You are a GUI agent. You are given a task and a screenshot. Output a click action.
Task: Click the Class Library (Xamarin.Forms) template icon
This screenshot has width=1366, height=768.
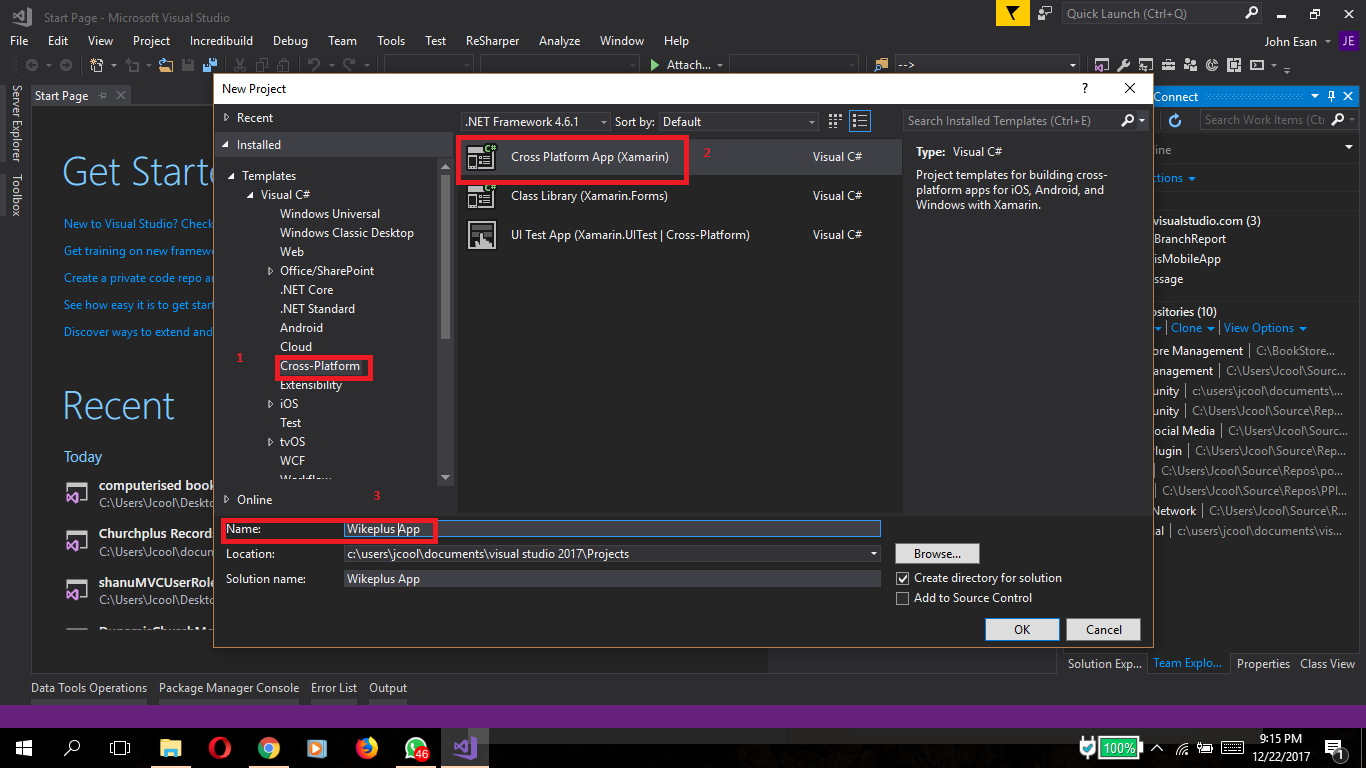tap(482, 196)
